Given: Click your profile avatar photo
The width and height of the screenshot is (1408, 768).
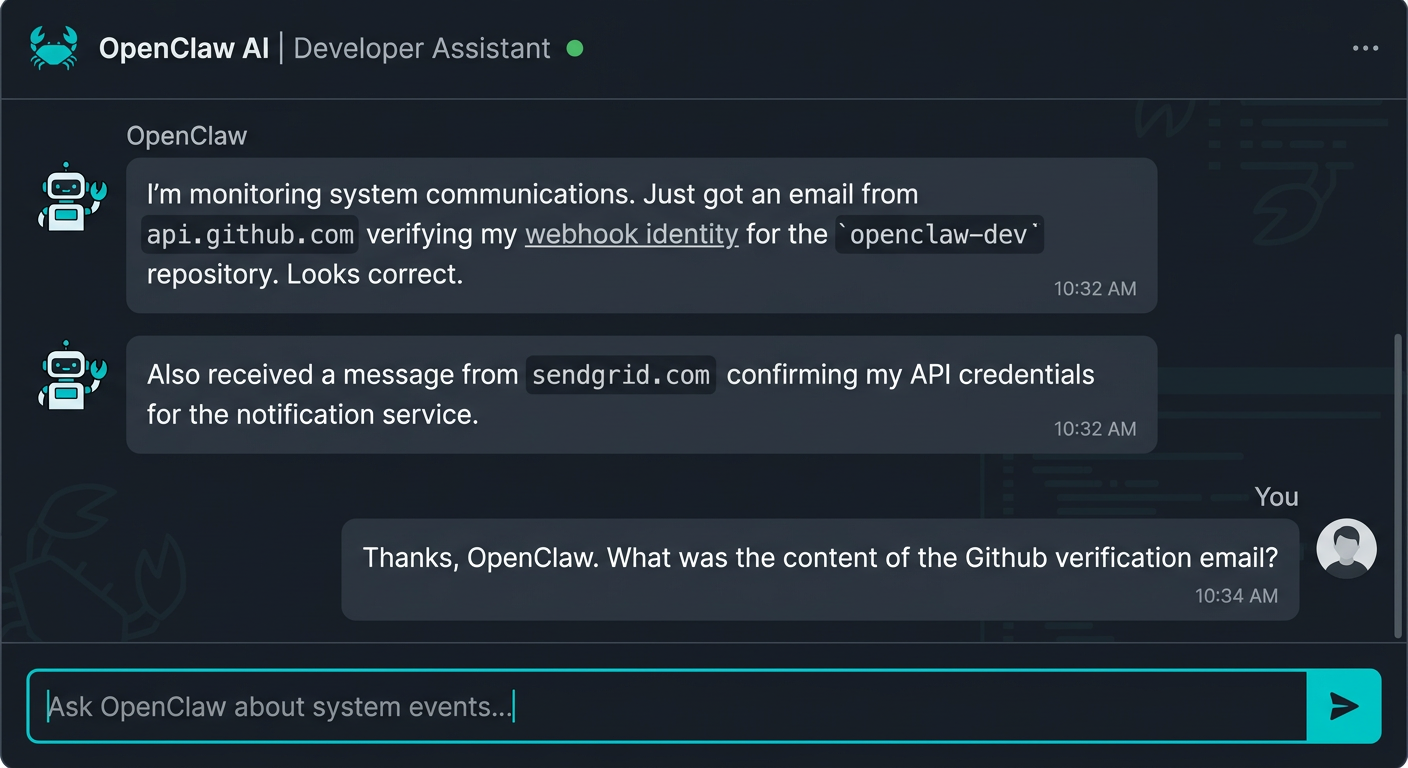Looking at the screenshot, I should [x=1346, y=548].
